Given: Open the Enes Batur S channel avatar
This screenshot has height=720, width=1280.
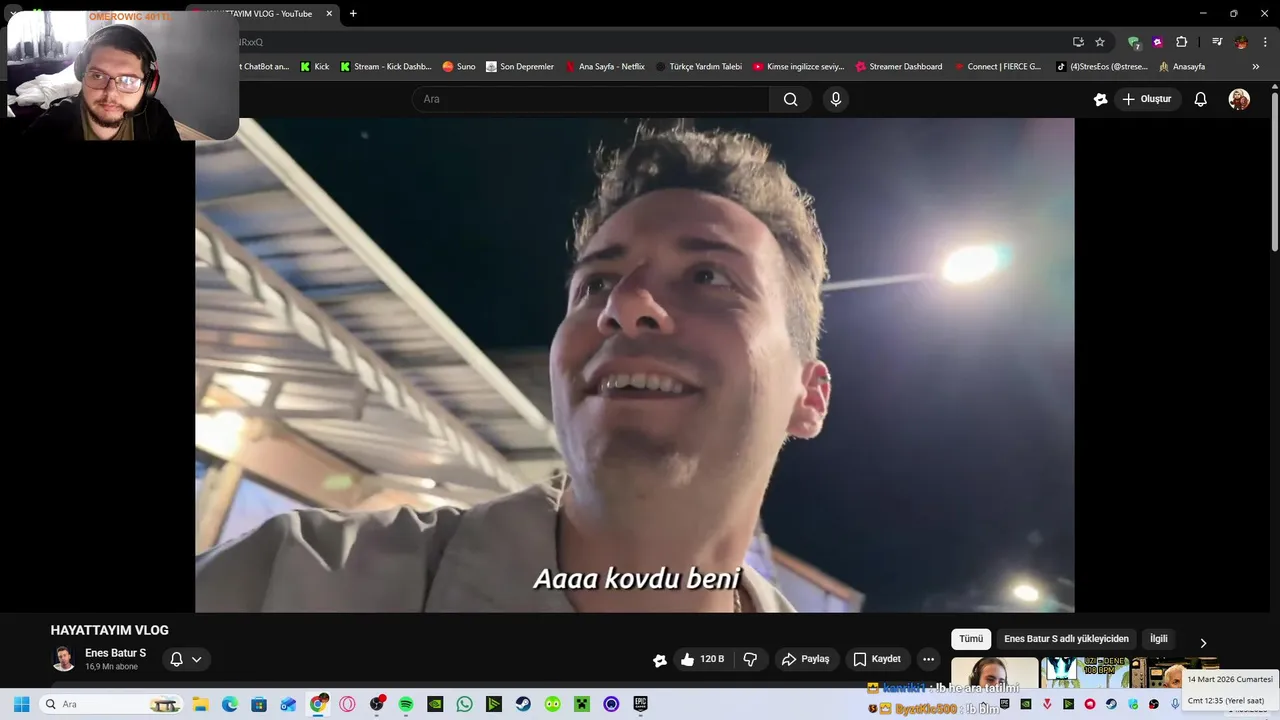Looking at the screenshot, I should point(63,659).
